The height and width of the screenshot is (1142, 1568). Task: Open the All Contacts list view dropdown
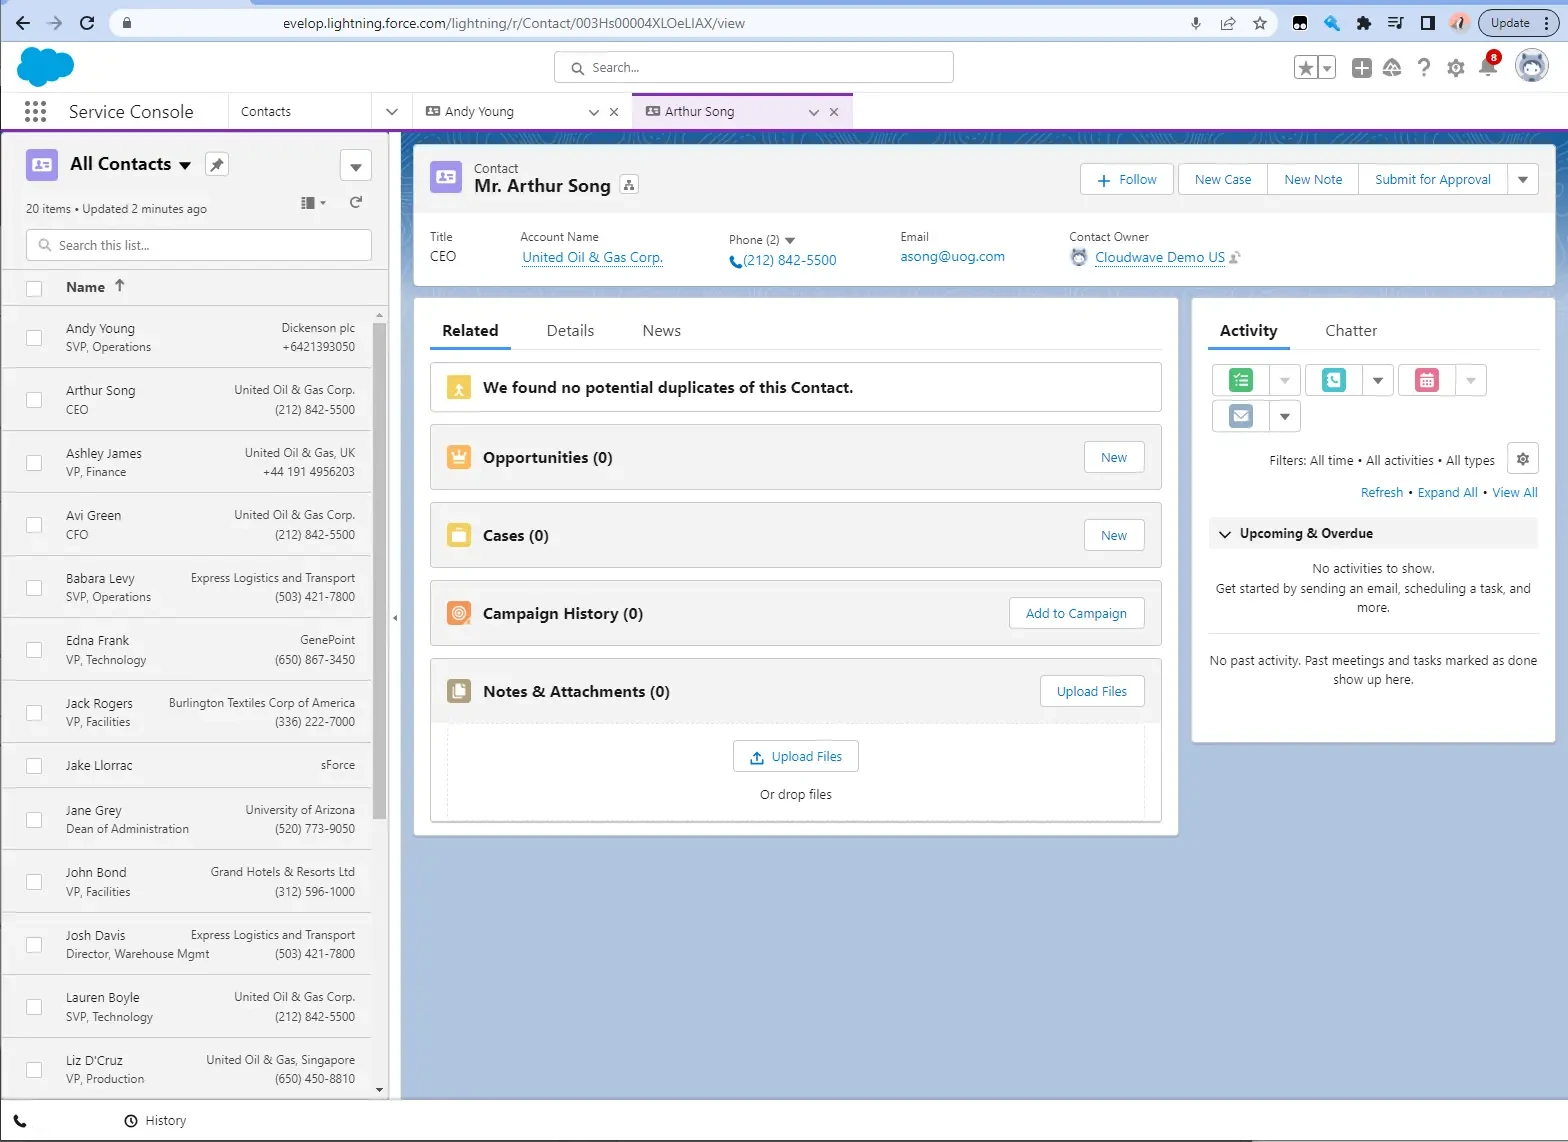point(185,165)
